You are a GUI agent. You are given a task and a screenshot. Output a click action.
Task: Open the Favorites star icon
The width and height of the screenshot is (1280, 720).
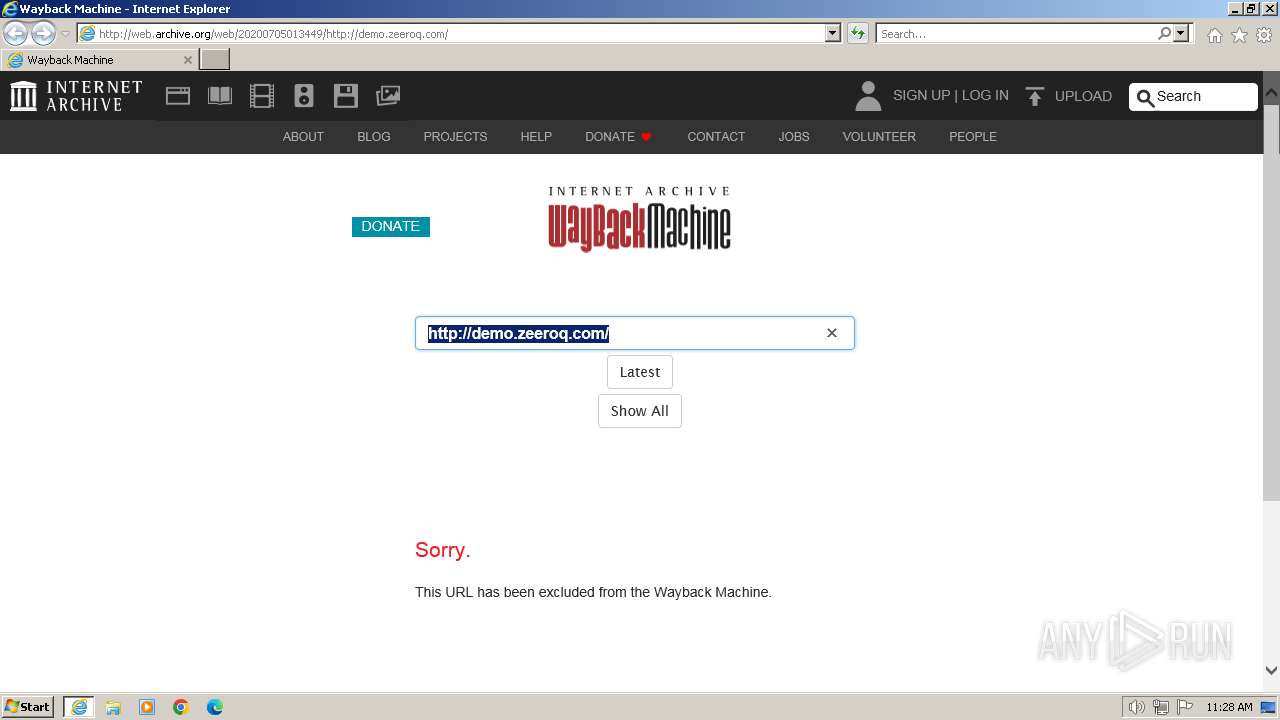coord(1239,35)
